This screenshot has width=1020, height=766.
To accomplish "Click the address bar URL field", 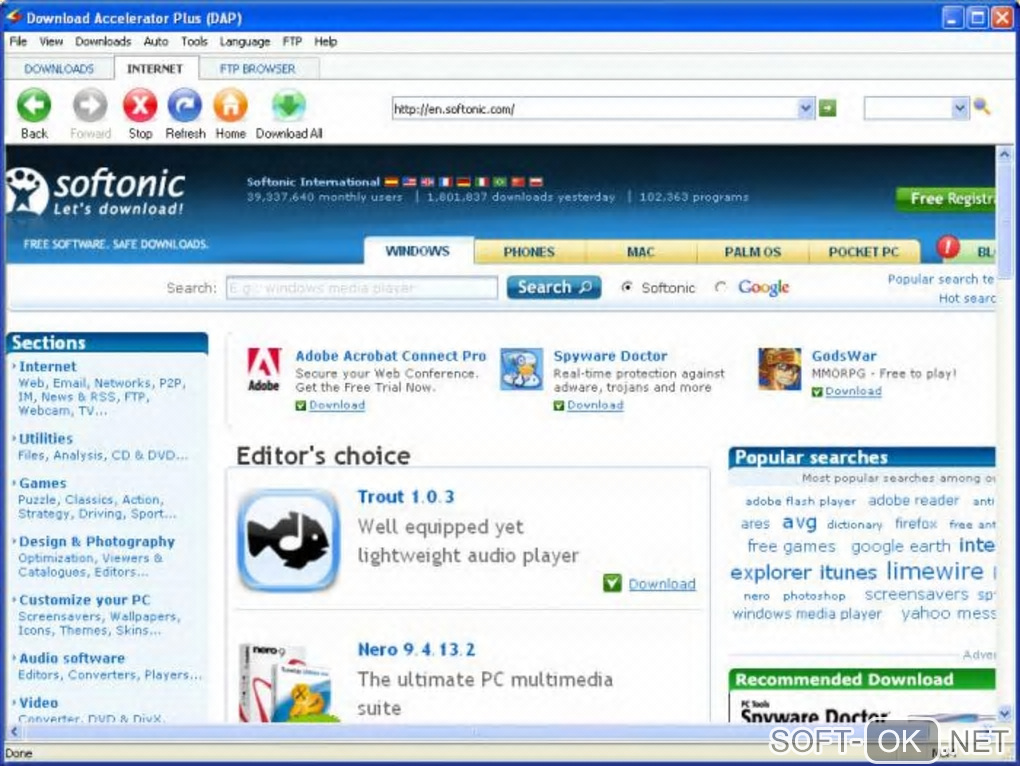I will (x=595, y=109).
